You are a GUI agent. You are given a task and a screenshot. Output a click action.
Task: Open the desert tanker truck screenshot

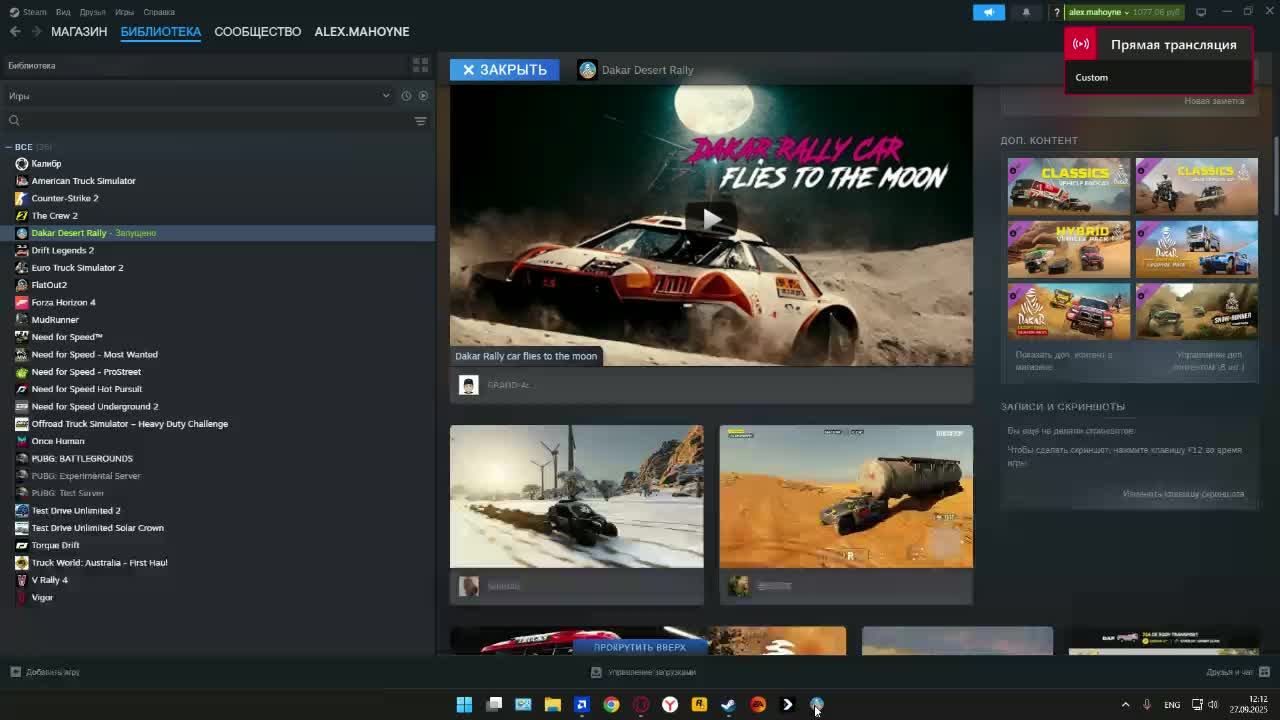[846, 496]
